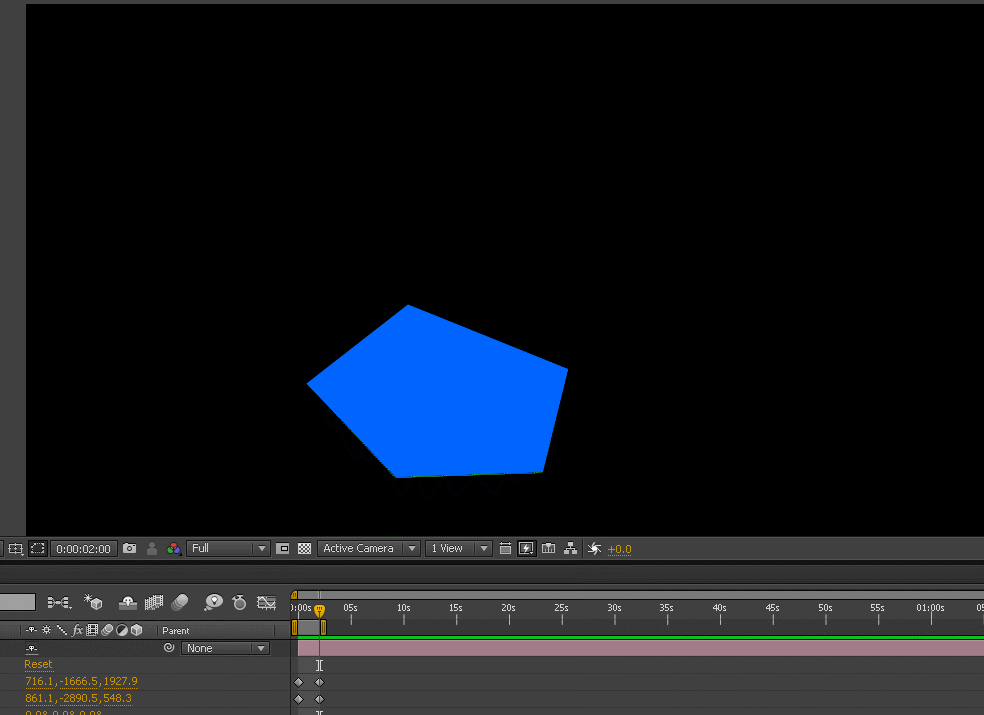Open grid and guide options

tap(16, 549)
